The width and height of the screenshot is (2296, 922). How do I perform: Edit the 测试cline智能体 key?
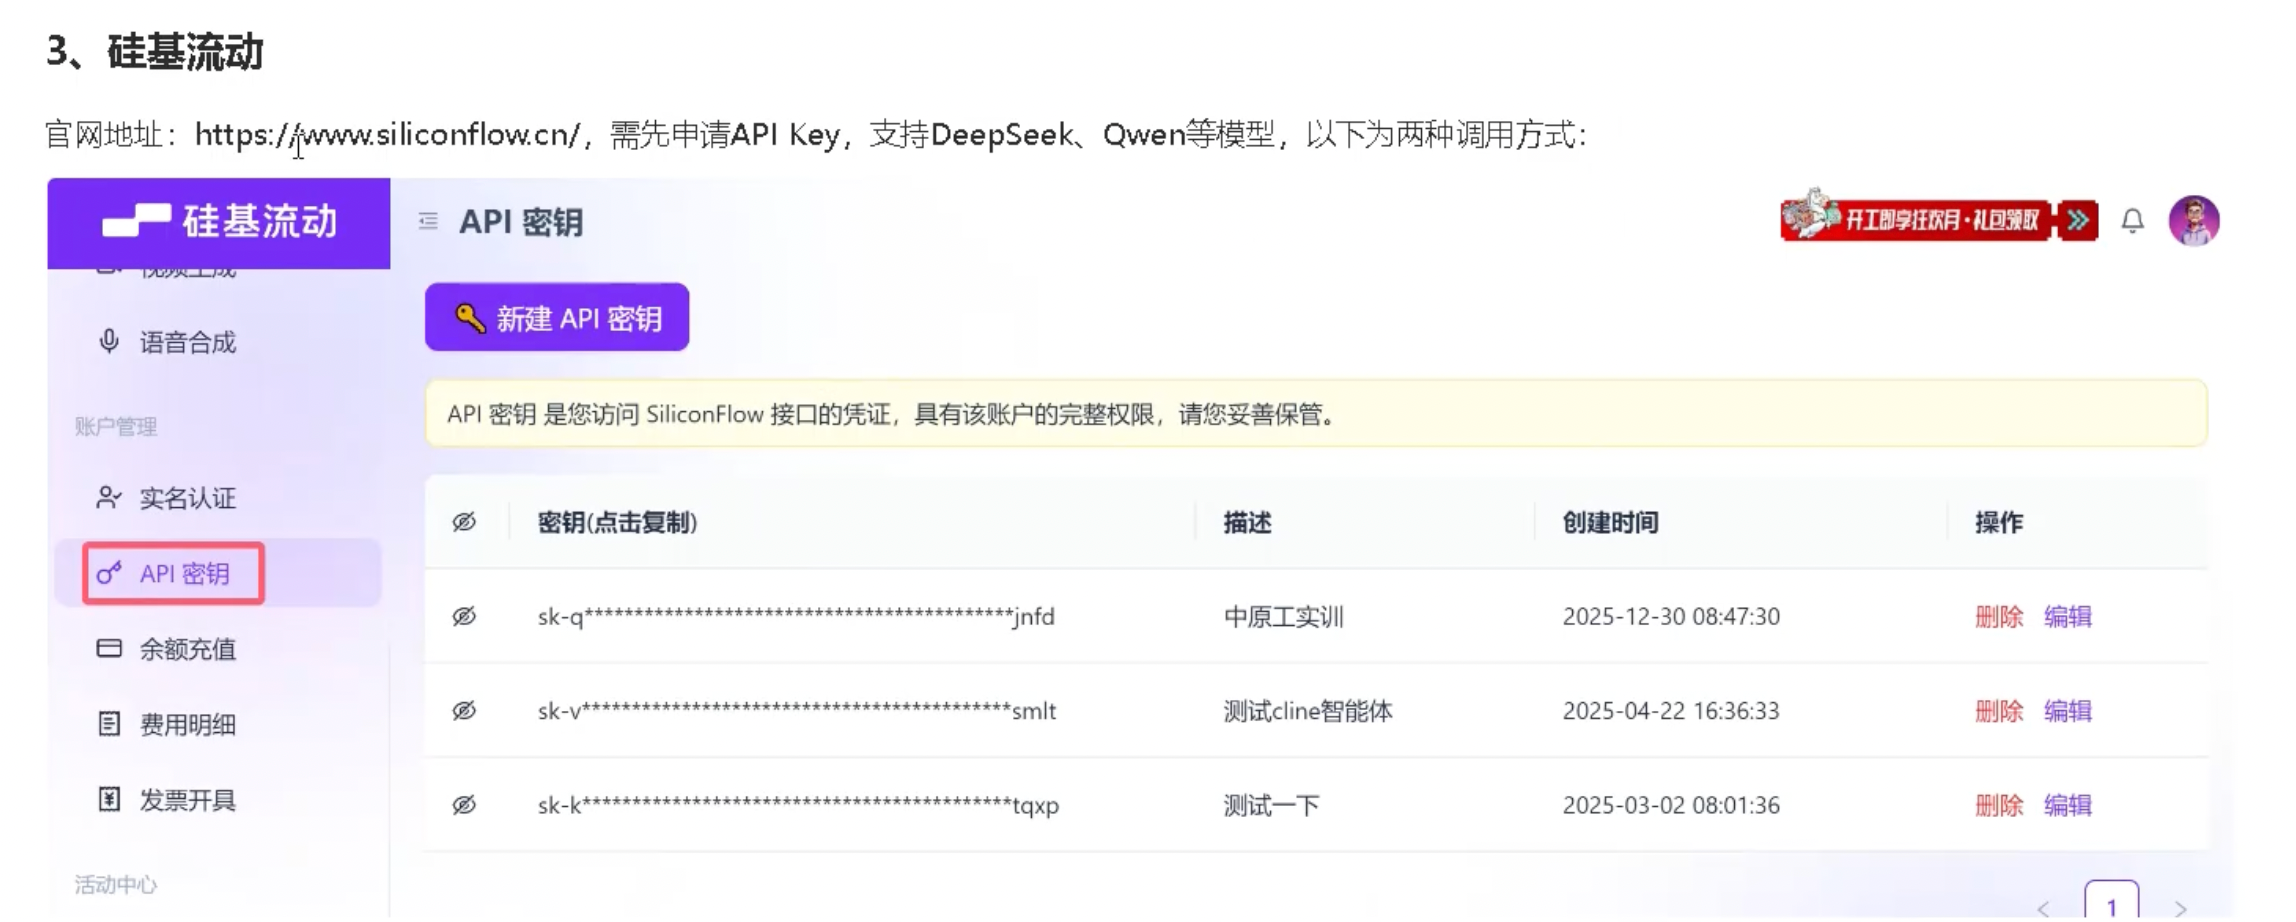coord(2068,711)
